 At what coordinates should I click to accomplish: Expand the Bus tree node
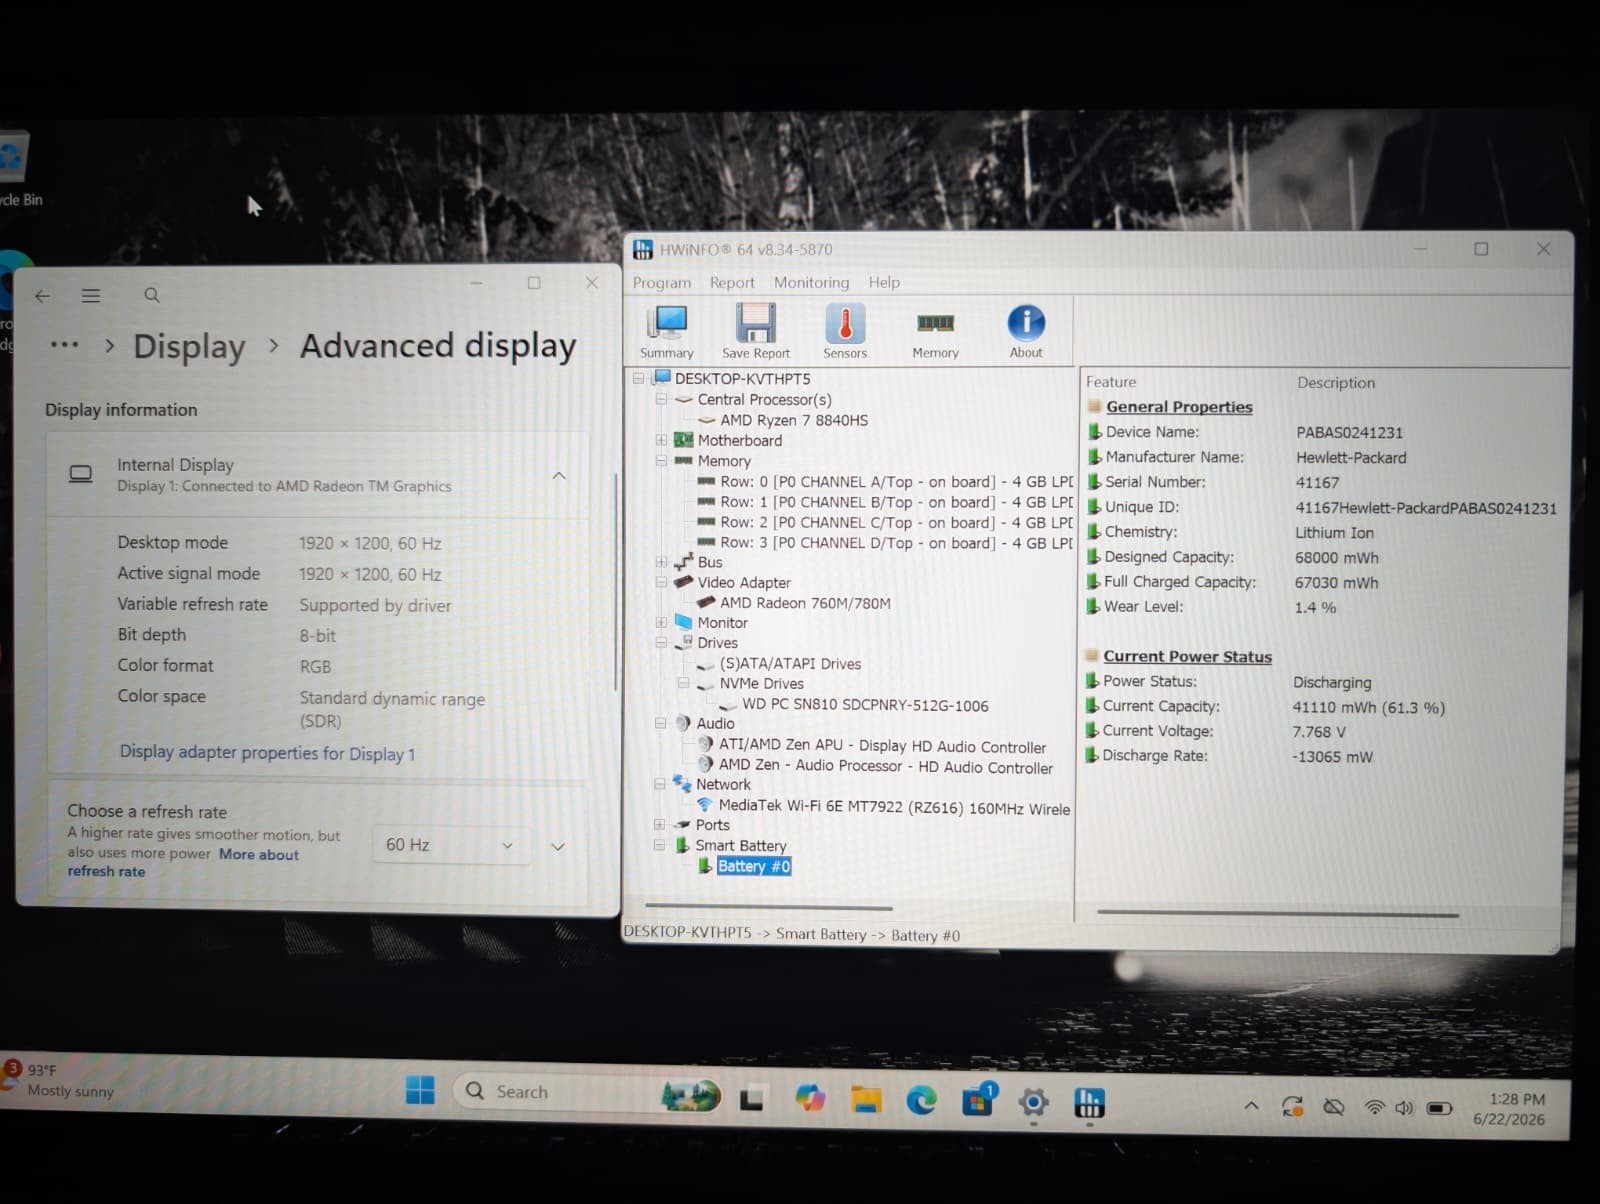[x=661, y=562]
